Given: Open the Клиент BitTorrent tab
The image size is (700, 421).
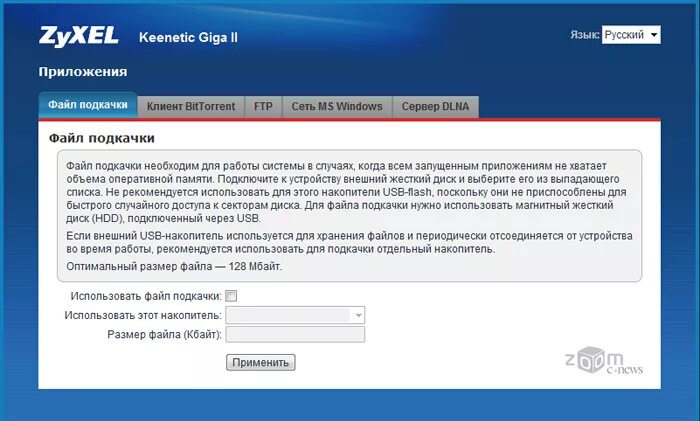Looking at the screenshot, I should pyautogui.click(x=191, y=106).
